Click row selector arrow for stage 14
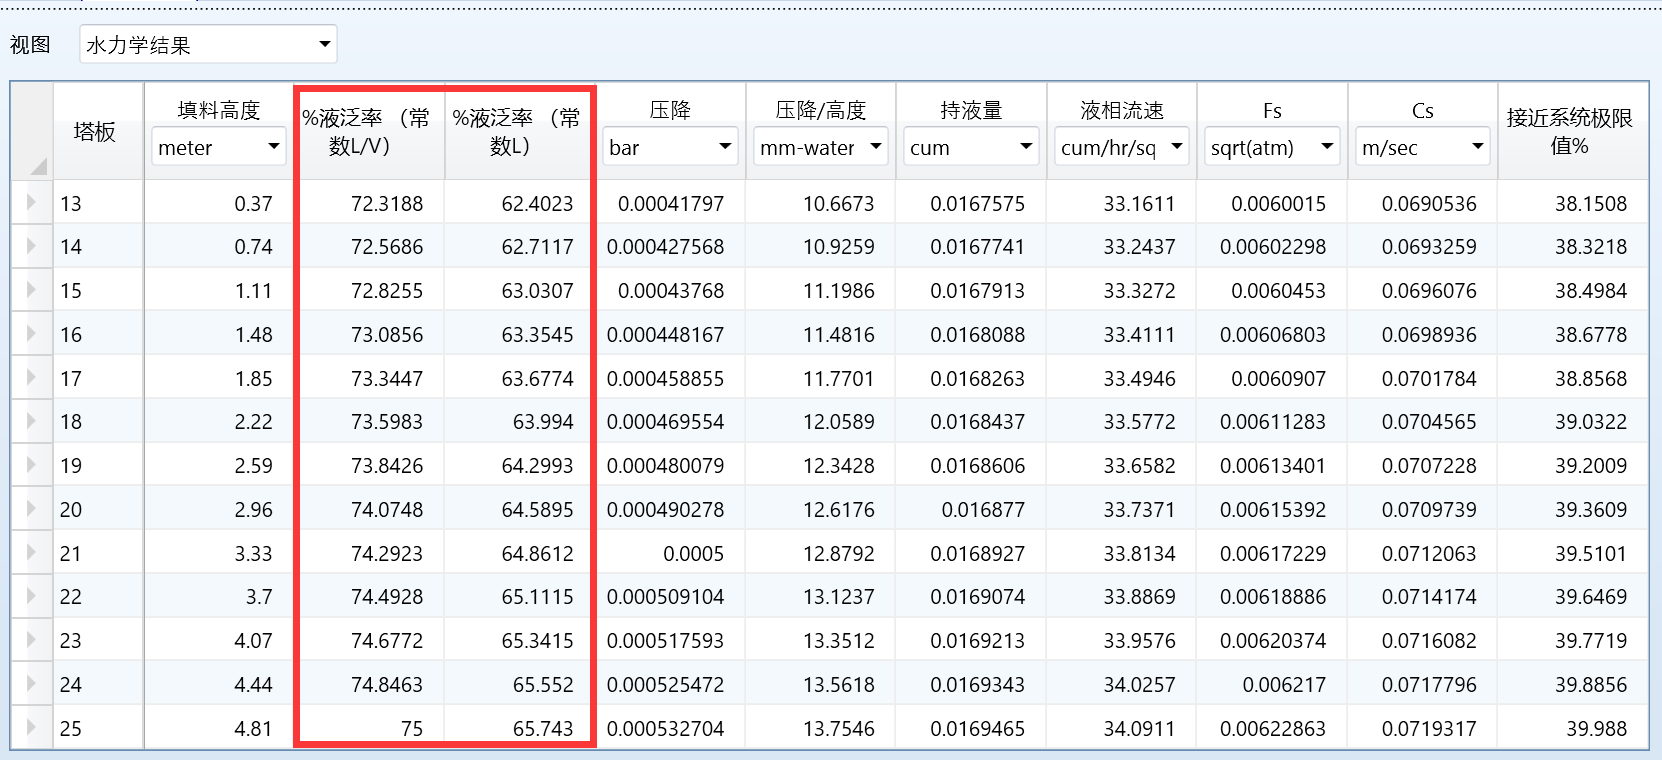Viewport: 1662px width, 760px height. coord(32,246)
